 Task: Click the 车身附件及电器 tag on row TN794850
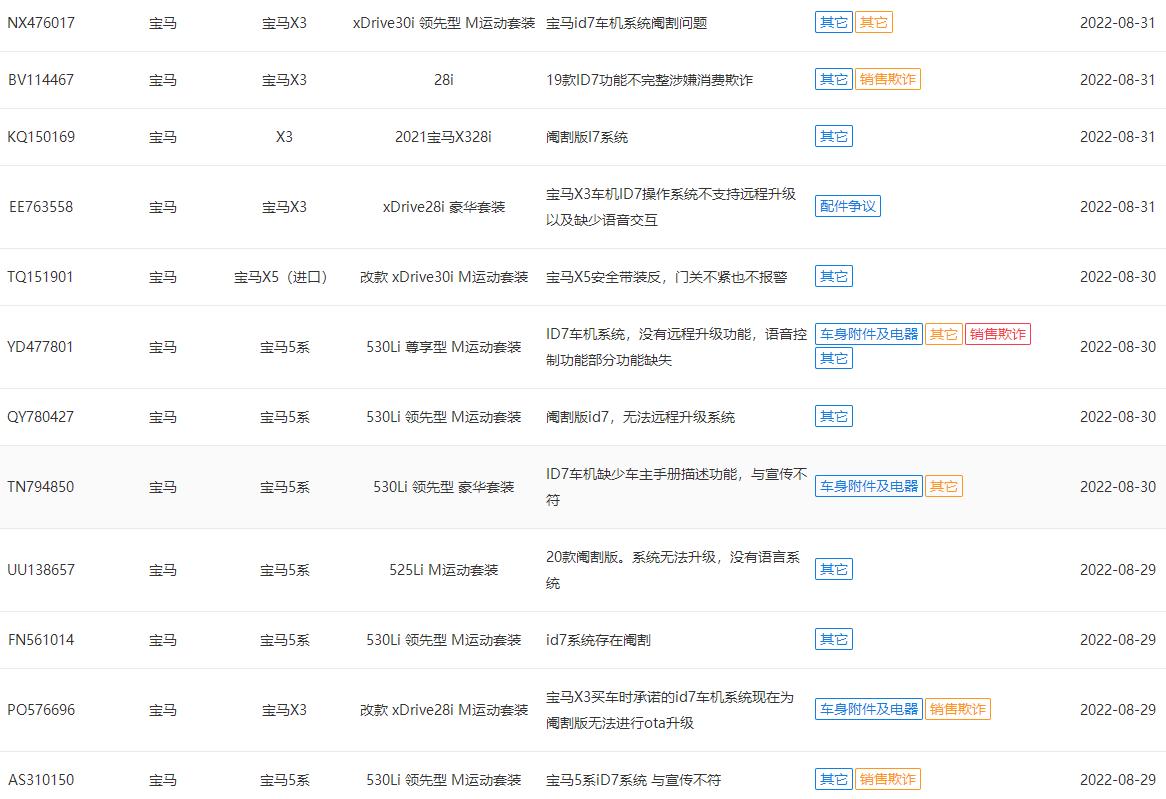pyautogui.click(x=868, y=486)
